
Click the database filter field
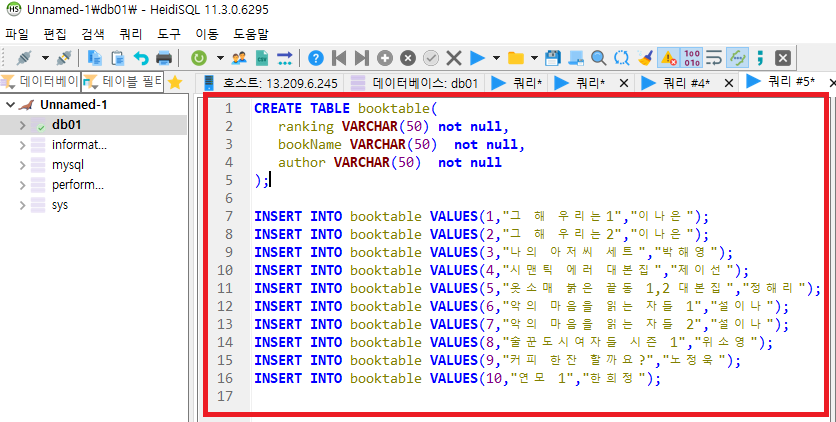[x=41, y=82]
